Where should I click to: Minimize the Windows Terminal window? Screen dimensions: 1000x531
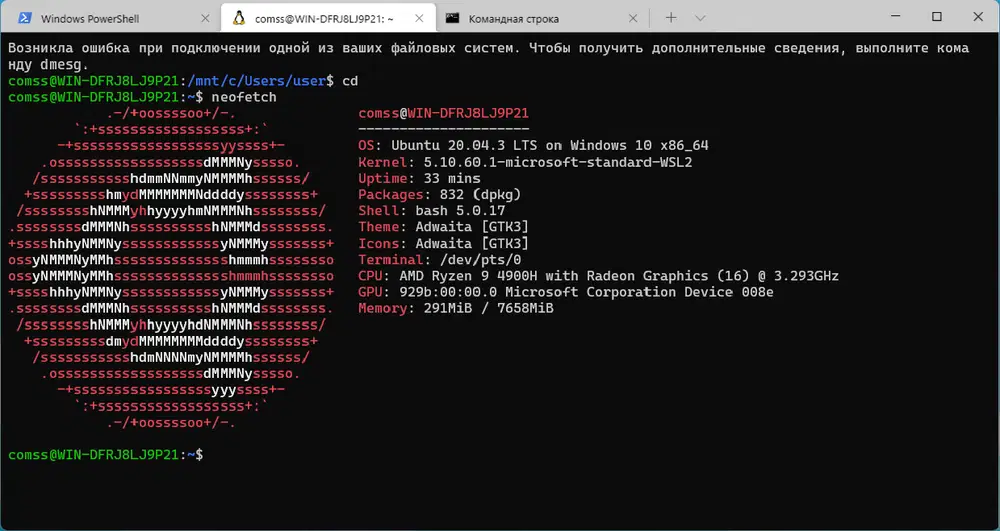(894, 17)
